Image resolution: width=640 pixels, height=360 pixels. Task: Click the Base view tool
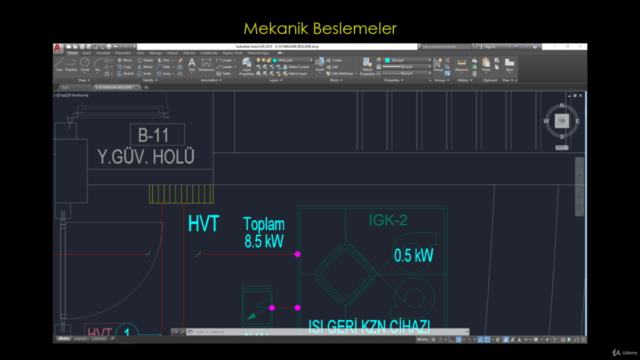[x=509, y=65]
